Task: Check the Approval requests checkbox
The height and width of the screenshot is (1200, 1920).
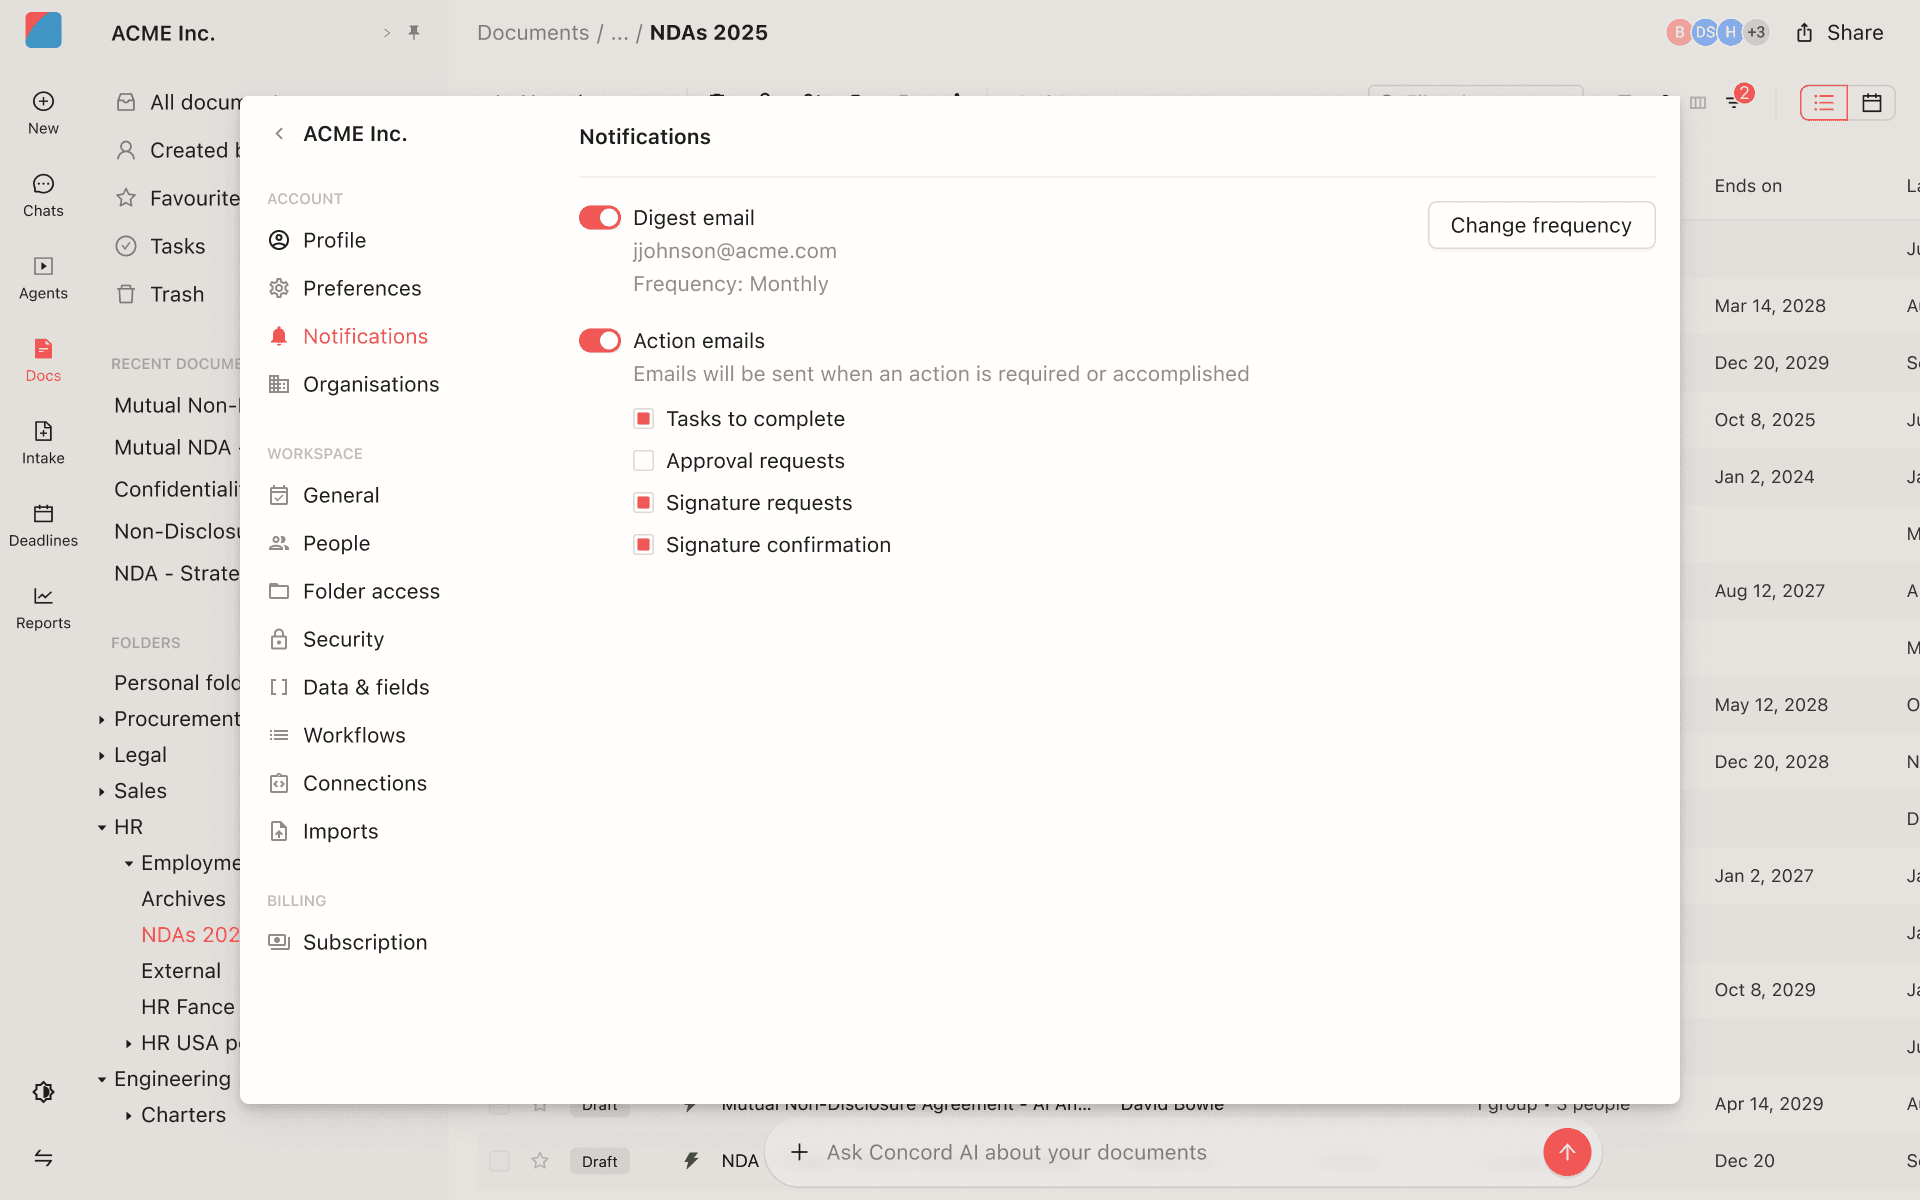Action: click(x=644, y=461)
